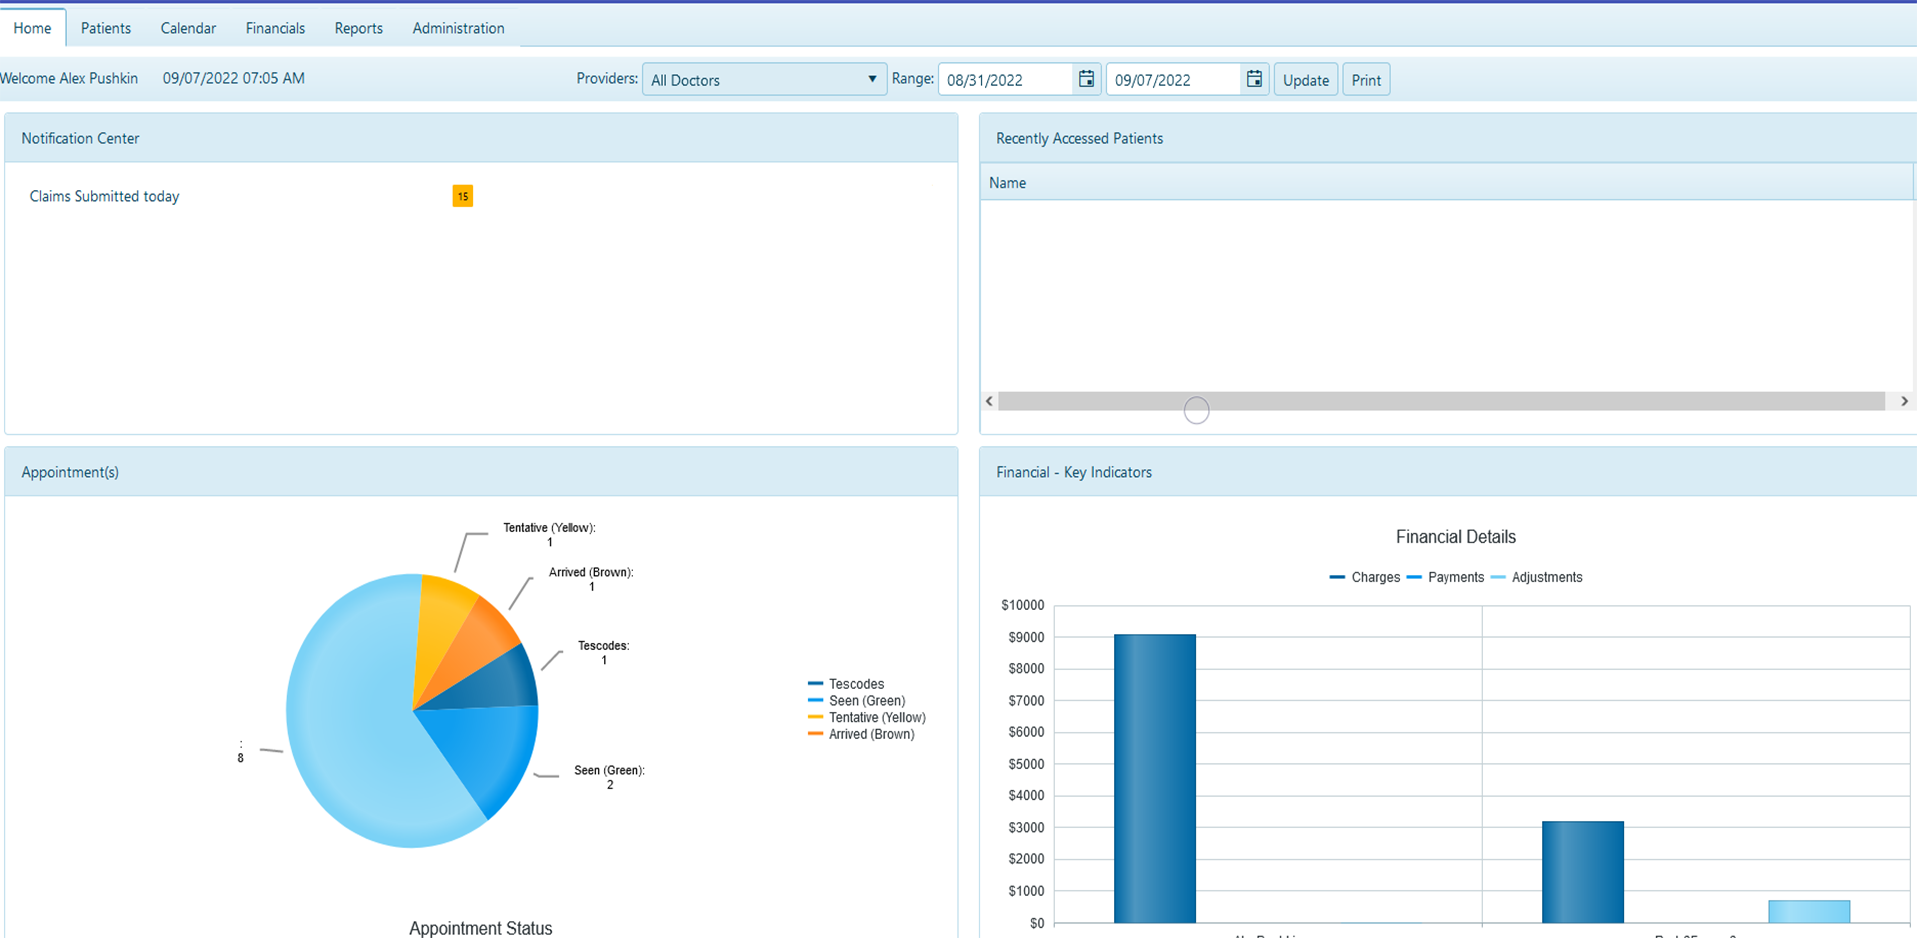This screenshot has height=938, width=1917.
Task: Open the Reports tab
Action: pyautogui.click(x=358, y=28)
